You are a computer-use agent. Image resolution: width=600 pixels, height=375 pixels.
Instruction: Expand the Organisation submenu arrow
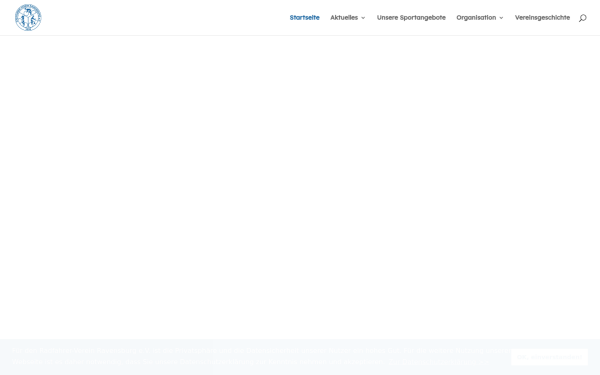[x=501, y=18]
